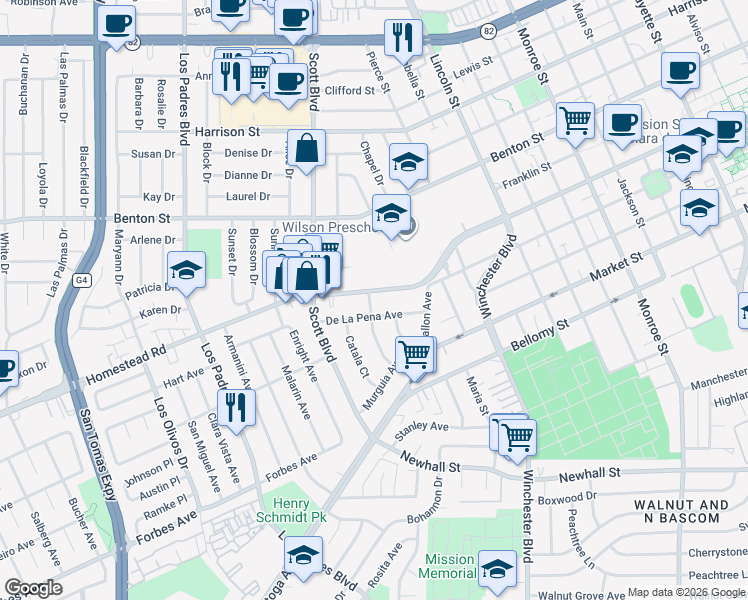Select the school marker beside Mission Memorial
This screenshot has height=600, width=748.
497,571
